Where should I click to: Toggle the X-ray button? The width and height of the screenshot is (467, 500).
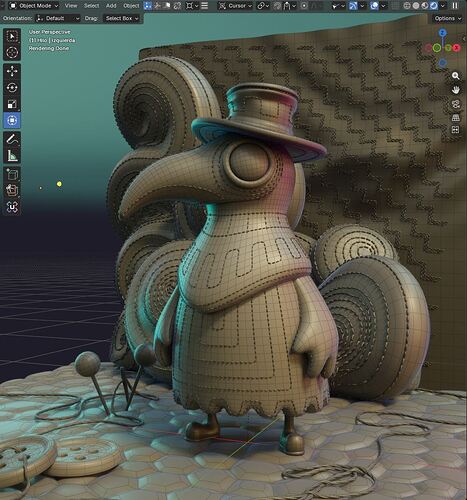click(395, 6)
